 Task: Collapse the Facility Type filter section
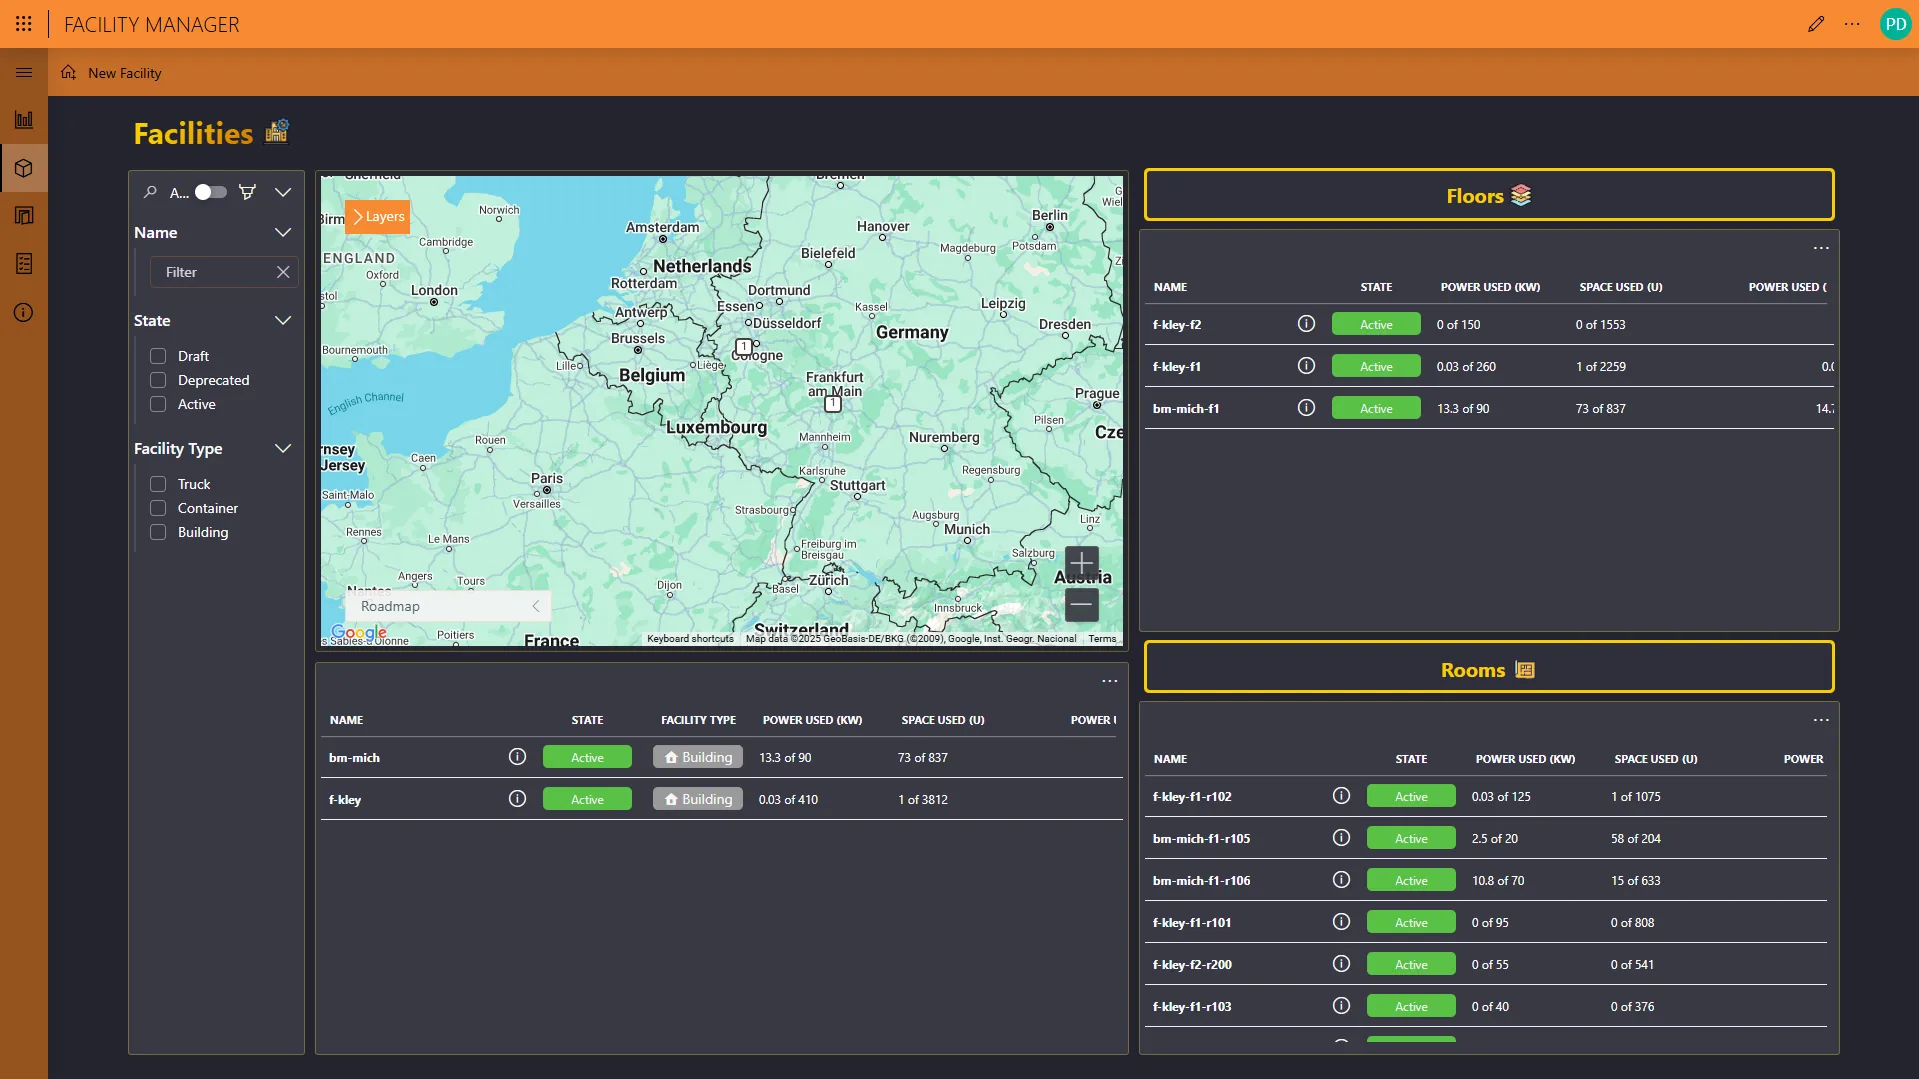pos(283,448)
